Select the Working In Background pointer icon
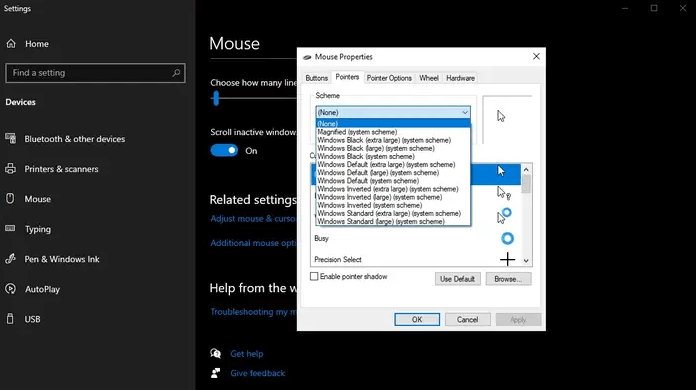 point(504,216)
